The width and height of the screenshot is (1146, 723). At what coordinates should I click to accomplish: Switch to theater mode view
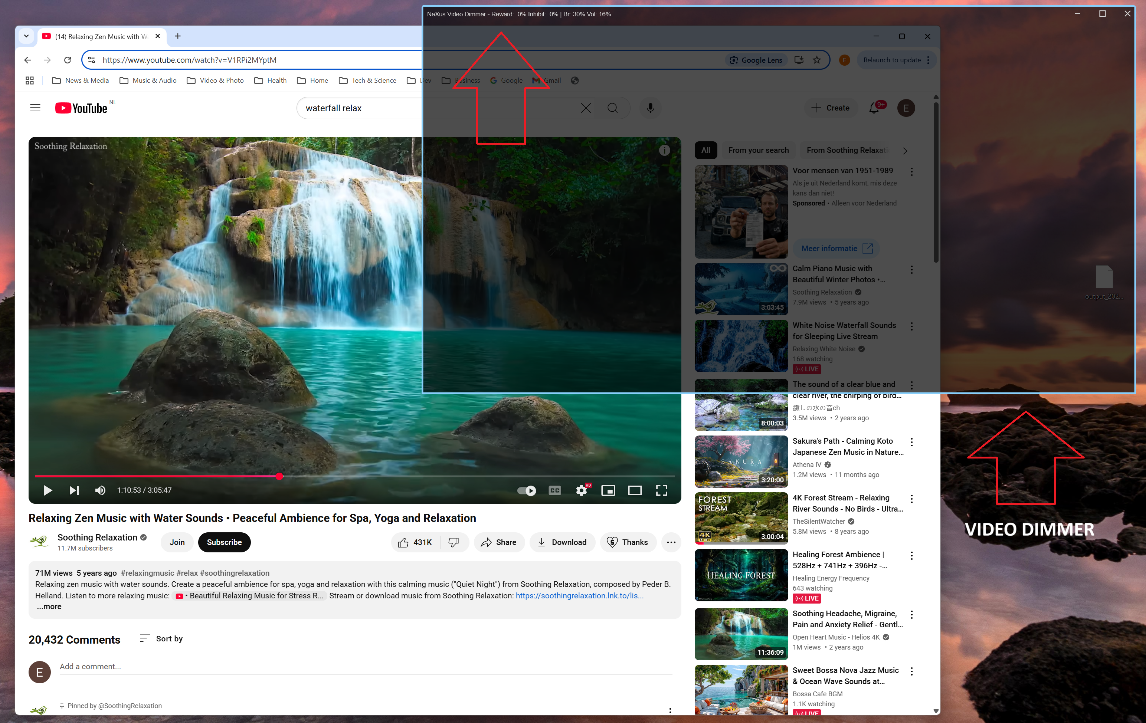click(x=635, y=491)
